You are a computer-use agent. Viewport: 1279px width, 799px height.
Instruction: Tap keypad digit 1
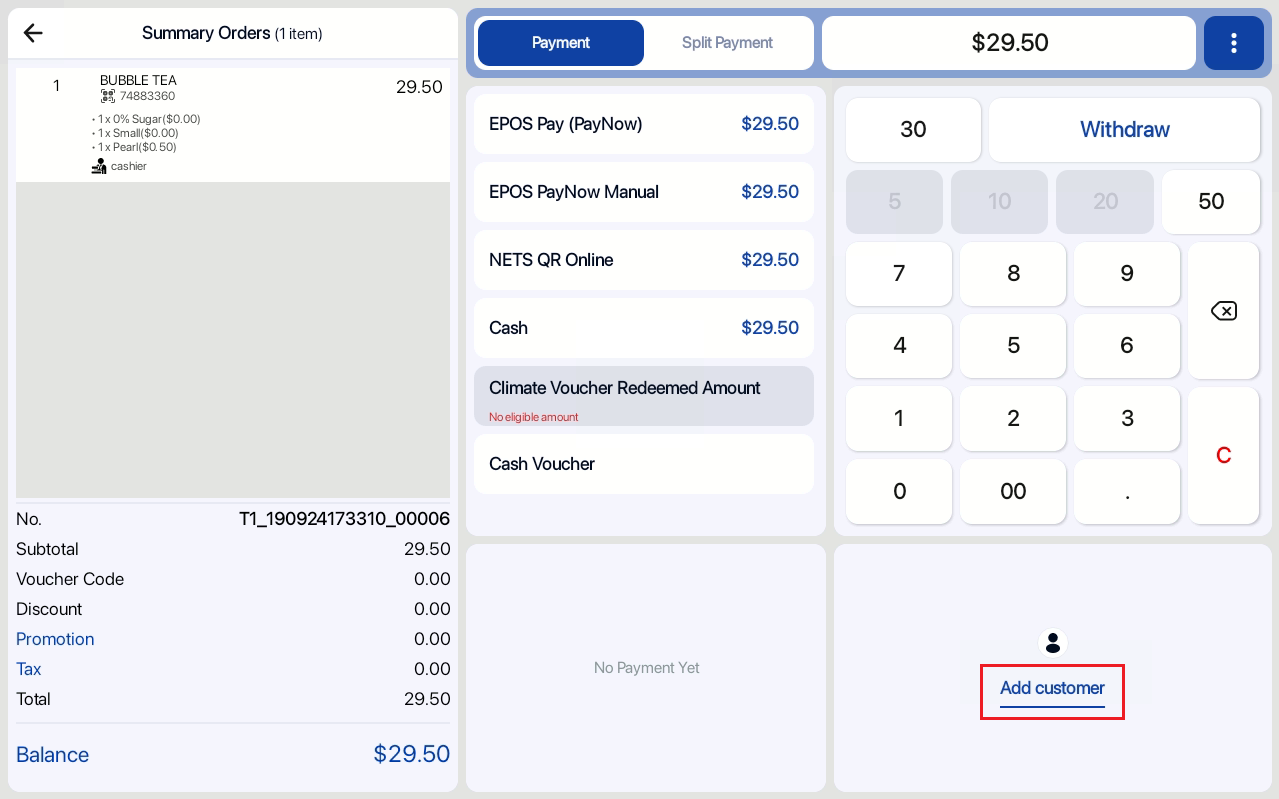(899, 419)
